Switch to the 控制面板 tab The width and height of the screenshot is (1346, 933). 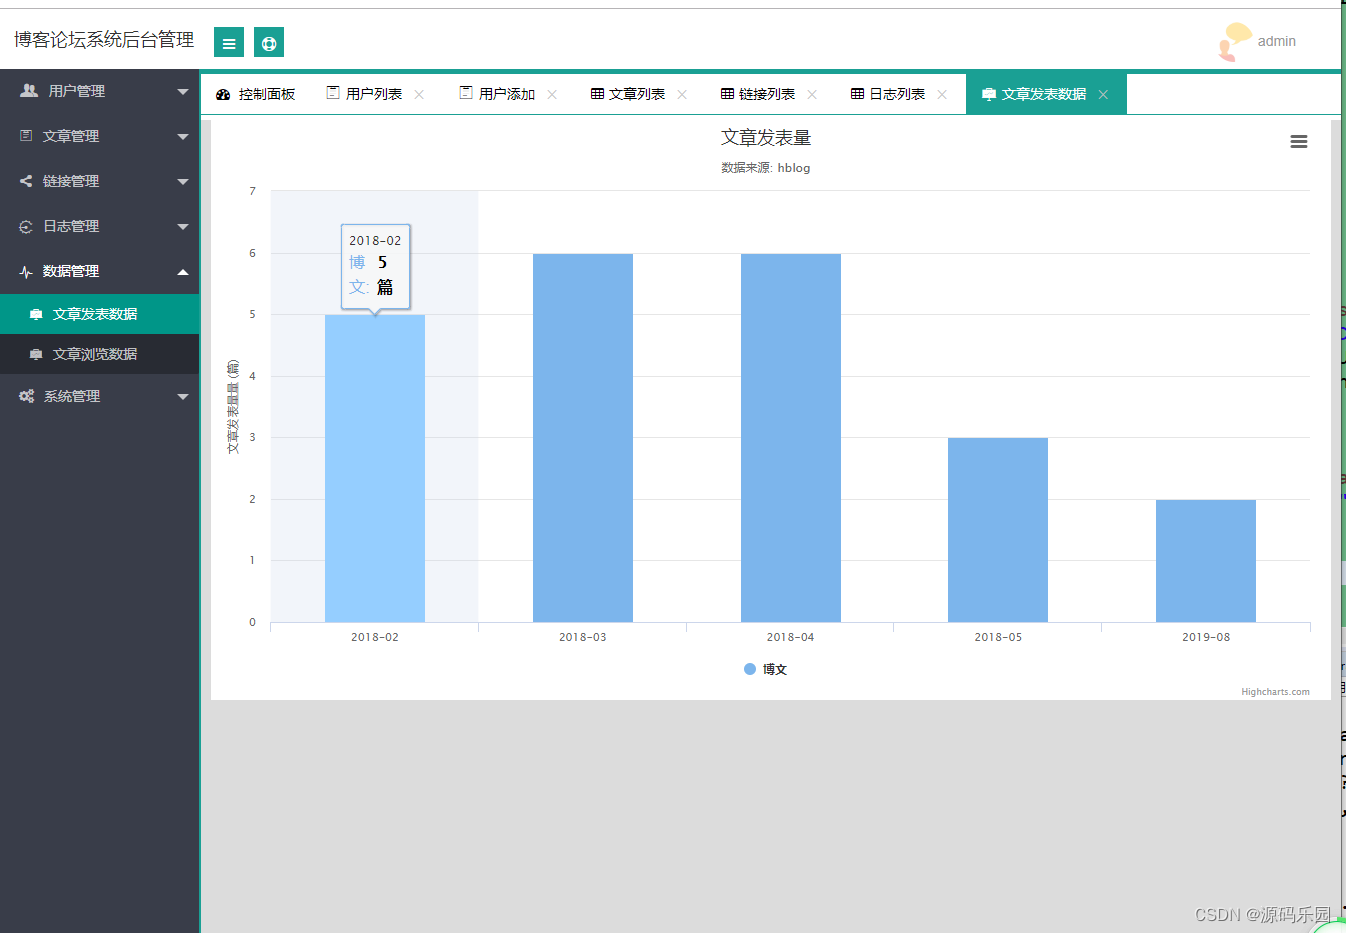pos(258,93)
